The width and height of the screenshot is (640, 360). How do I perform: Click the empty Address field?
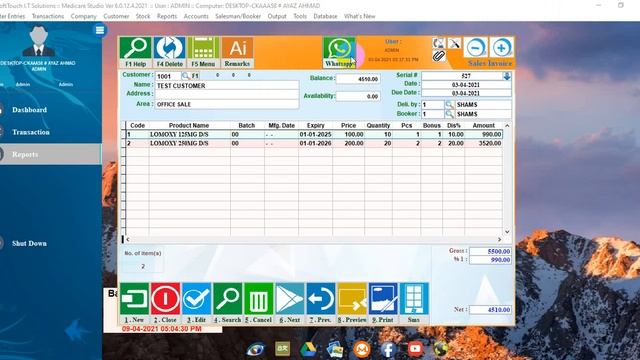pos(227,95)
